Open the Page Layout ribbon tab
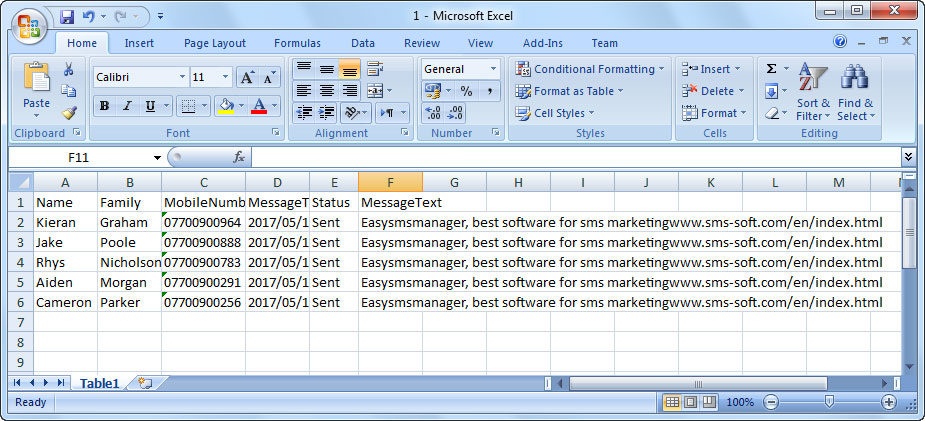925x421 pixels. 215,43
